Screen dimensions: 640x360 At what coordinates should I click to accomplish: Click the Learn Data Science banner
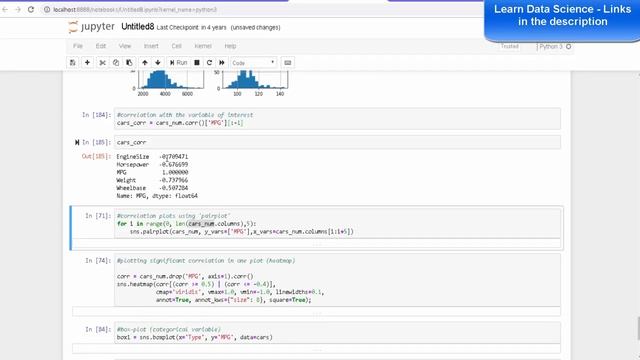tap(562, 20)
